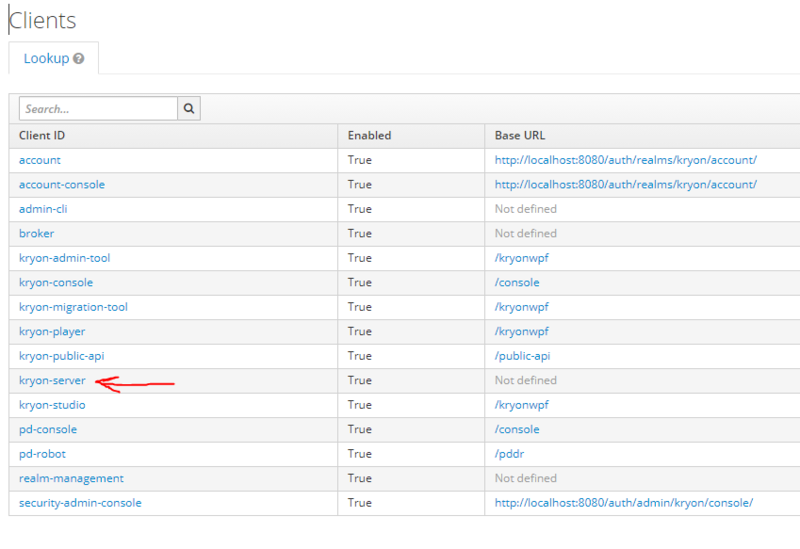Click the /pddr base URL

509,454
